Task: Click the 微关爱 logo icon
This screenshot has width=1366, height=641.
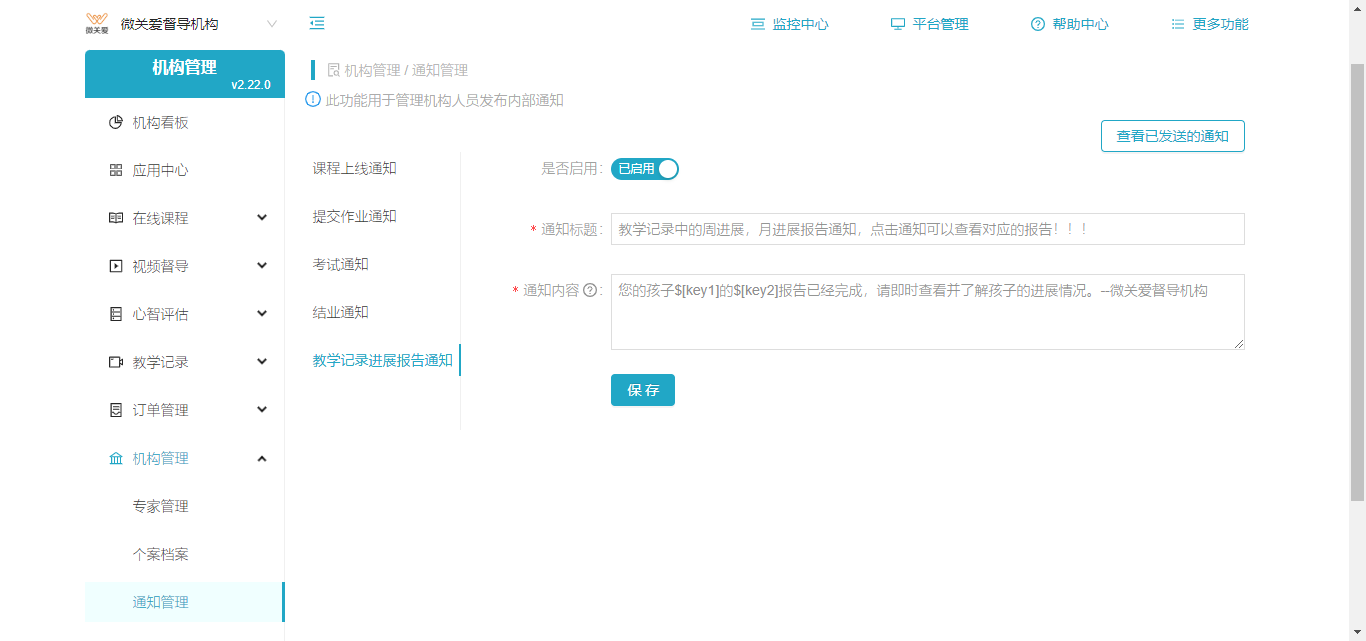Action: pyautogui.click(x=97, y=24)
